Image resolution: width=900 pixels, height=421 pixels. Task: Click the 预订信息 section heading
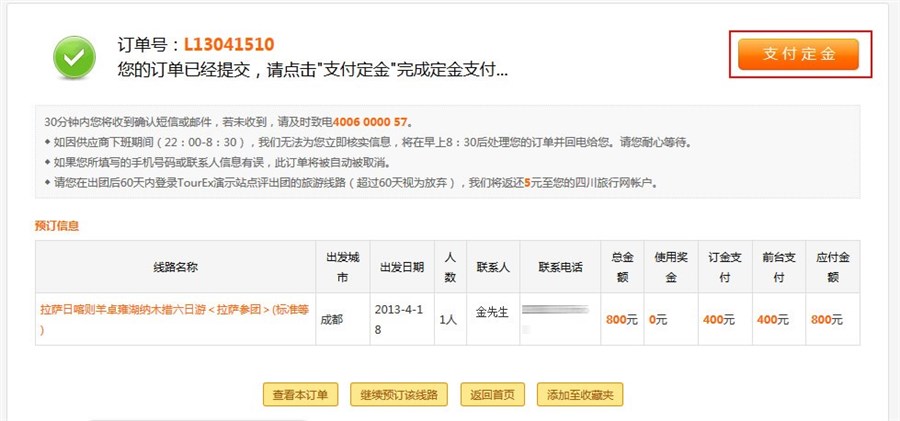coord(57,226)
